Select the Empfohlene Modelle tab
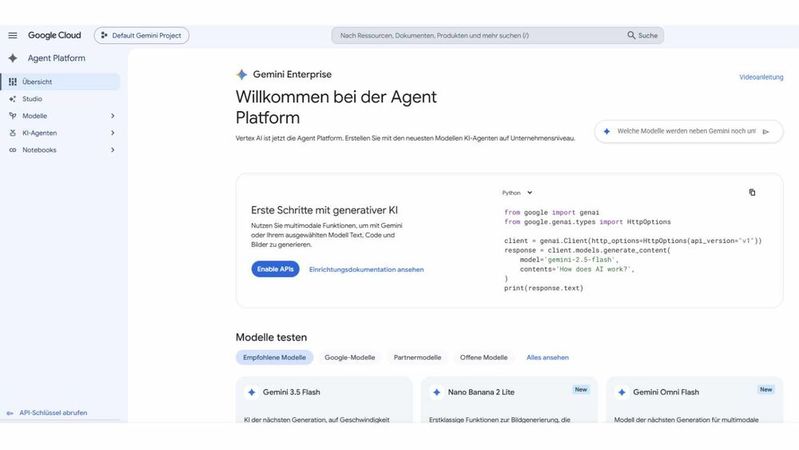The height and width of the screenshot is (450, 799). (x=274, y=357)
